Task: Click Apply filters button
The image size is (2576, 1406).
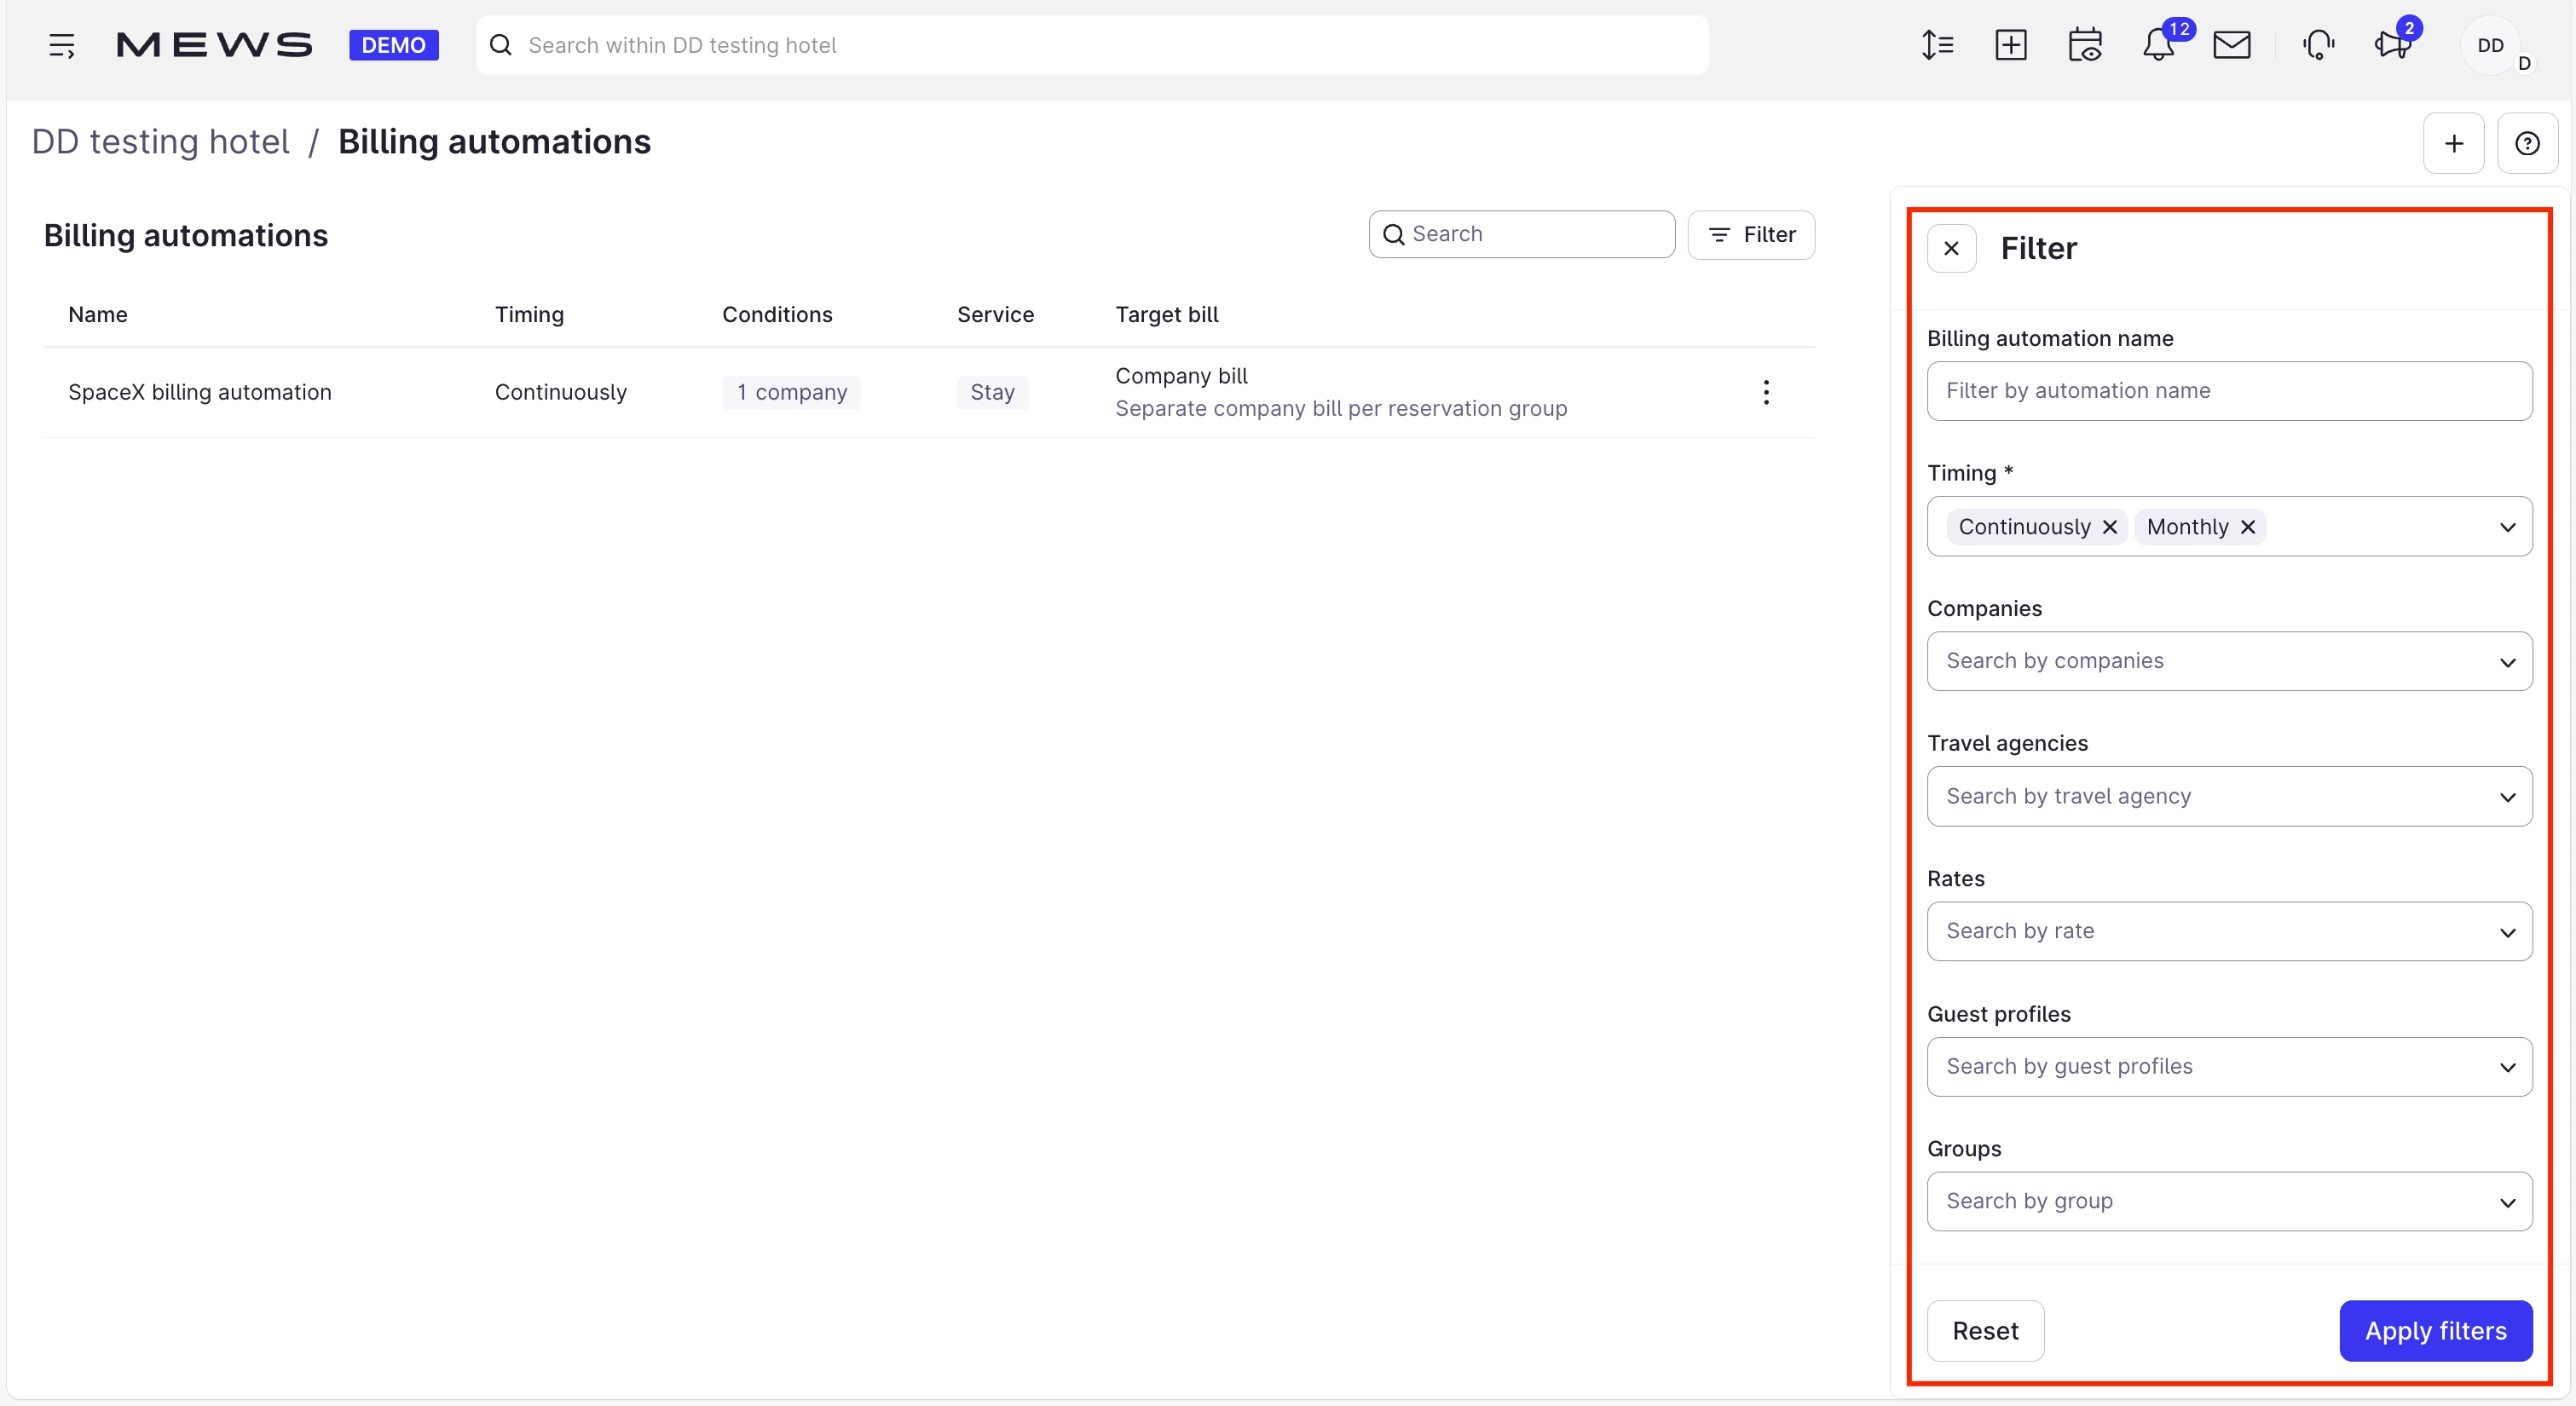Action: pyautogui.click(x=2435, y=1331)
